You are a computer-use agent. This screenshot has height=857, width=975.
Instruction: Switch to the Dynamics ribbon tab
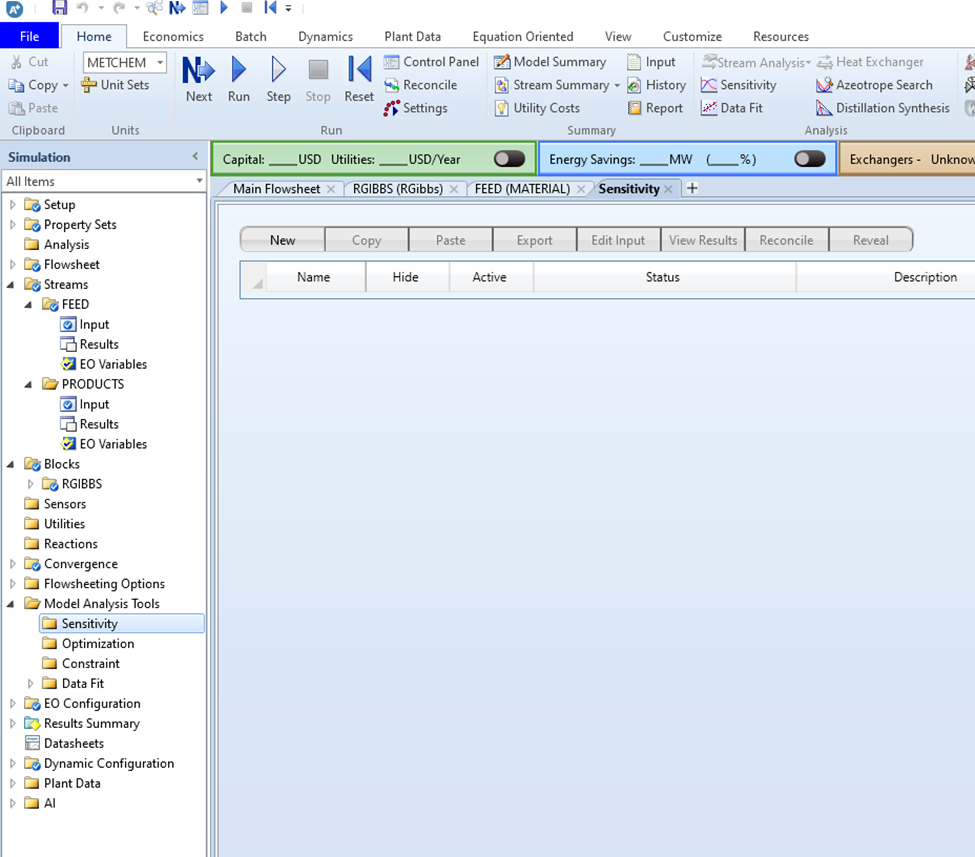[325, 36]
